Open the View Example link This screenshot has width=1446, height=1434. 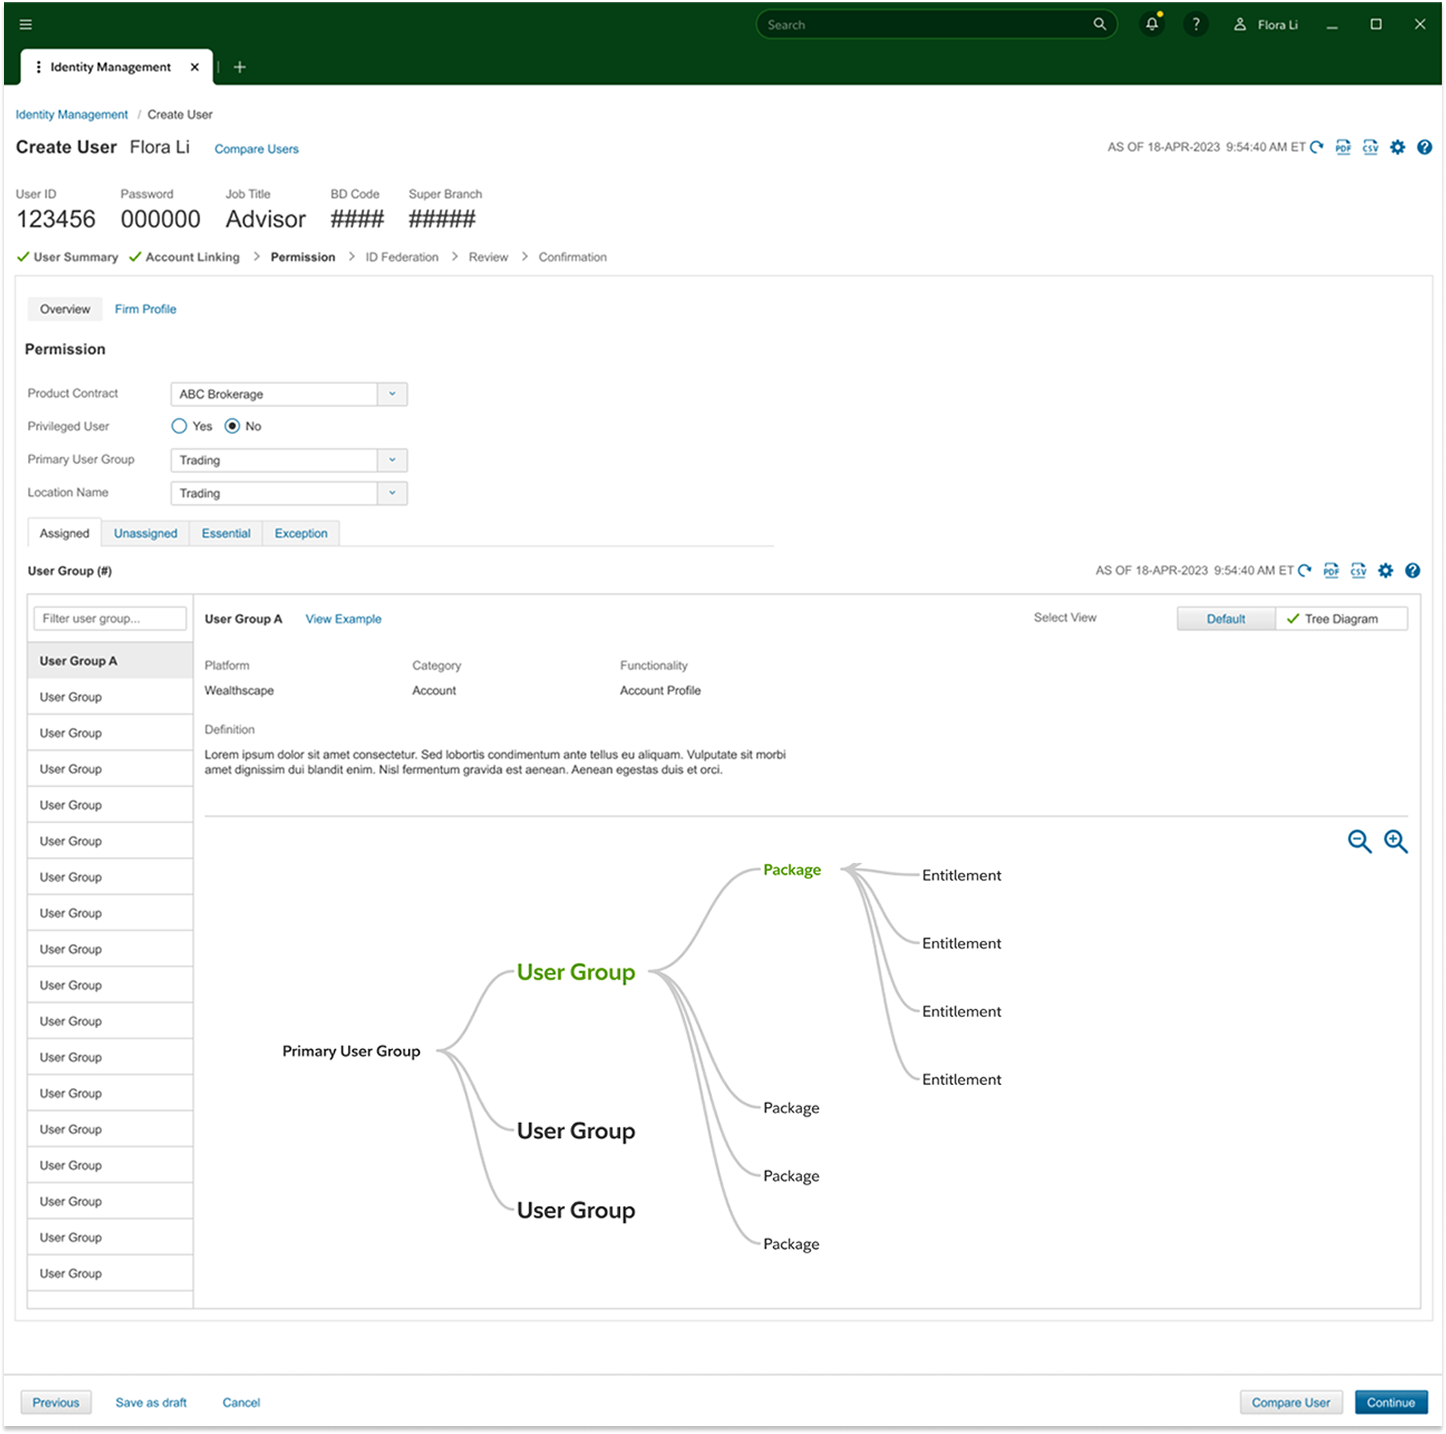[343, 619]
